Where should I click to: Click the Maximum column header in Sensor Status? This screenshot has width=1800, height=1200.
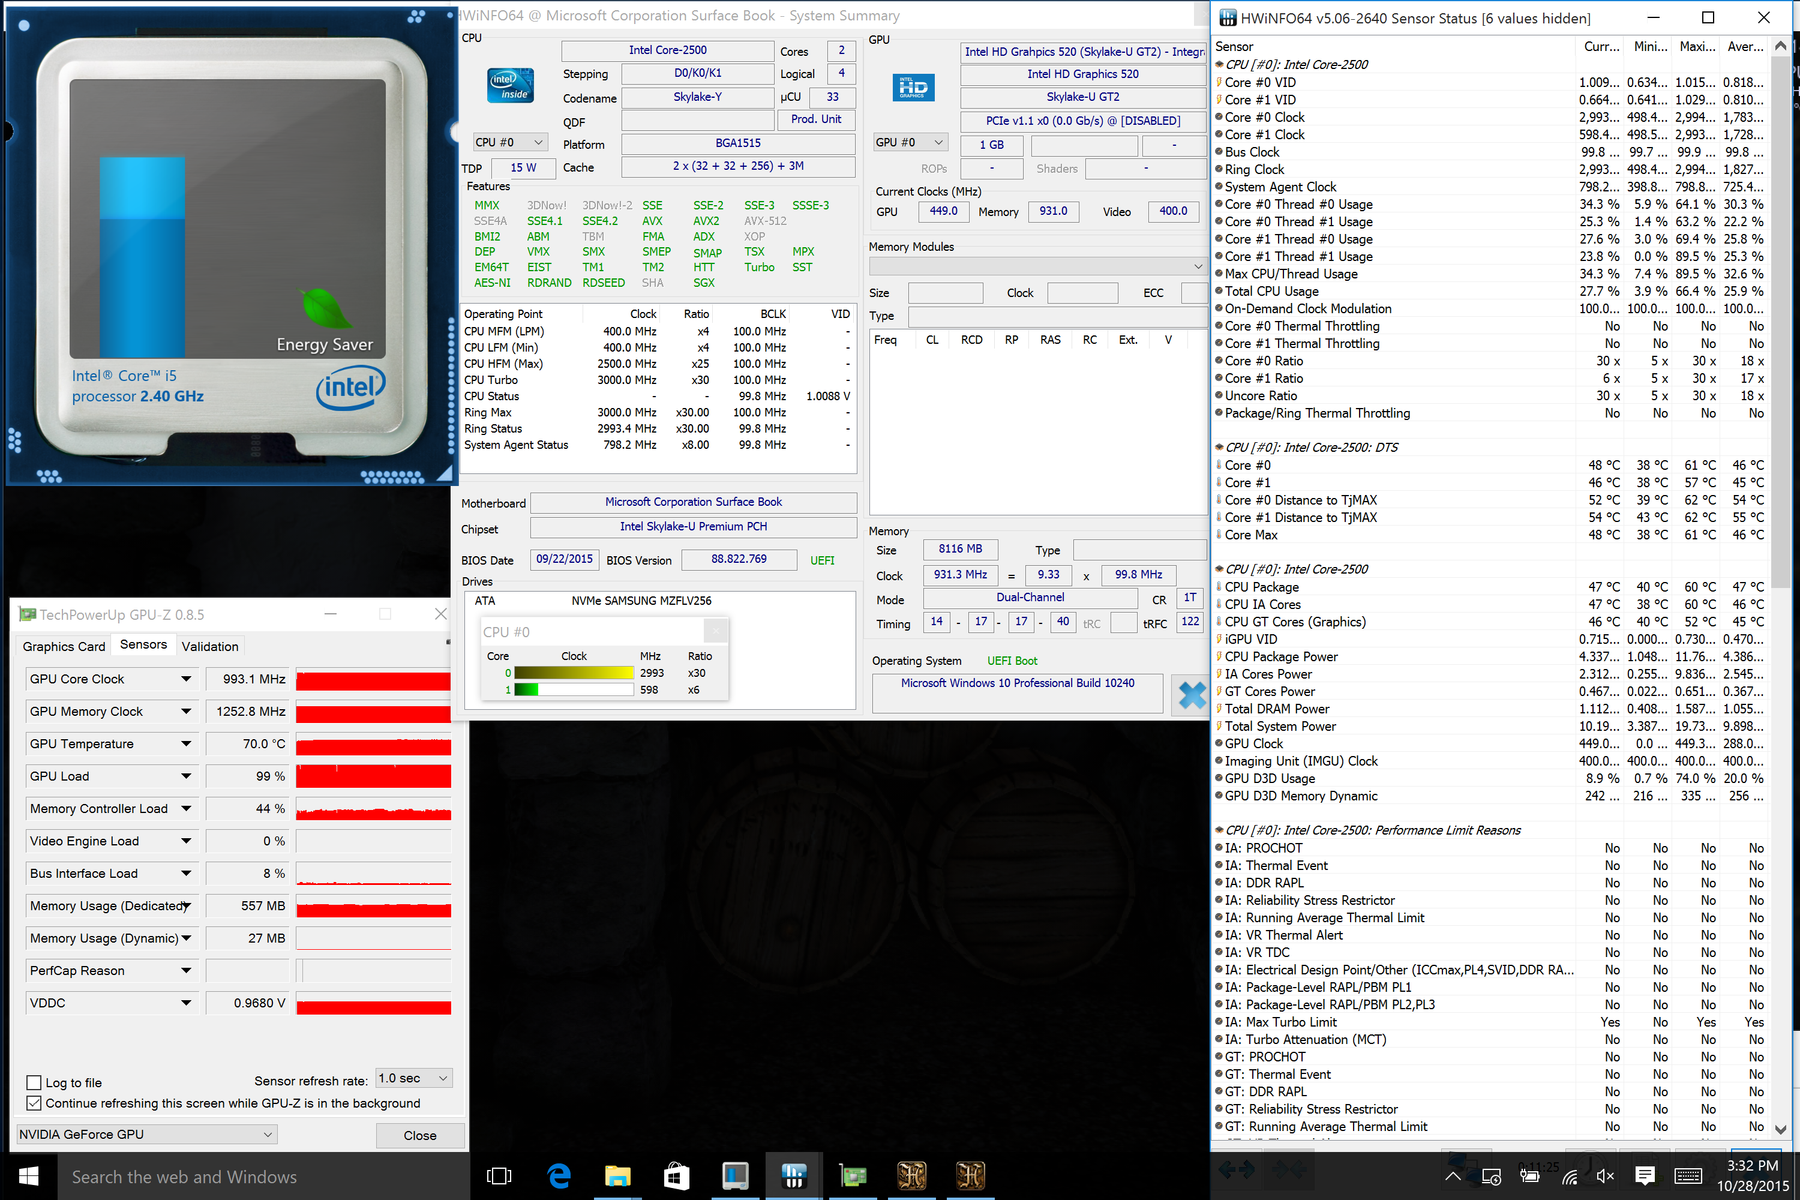(x=1698, y=46)
